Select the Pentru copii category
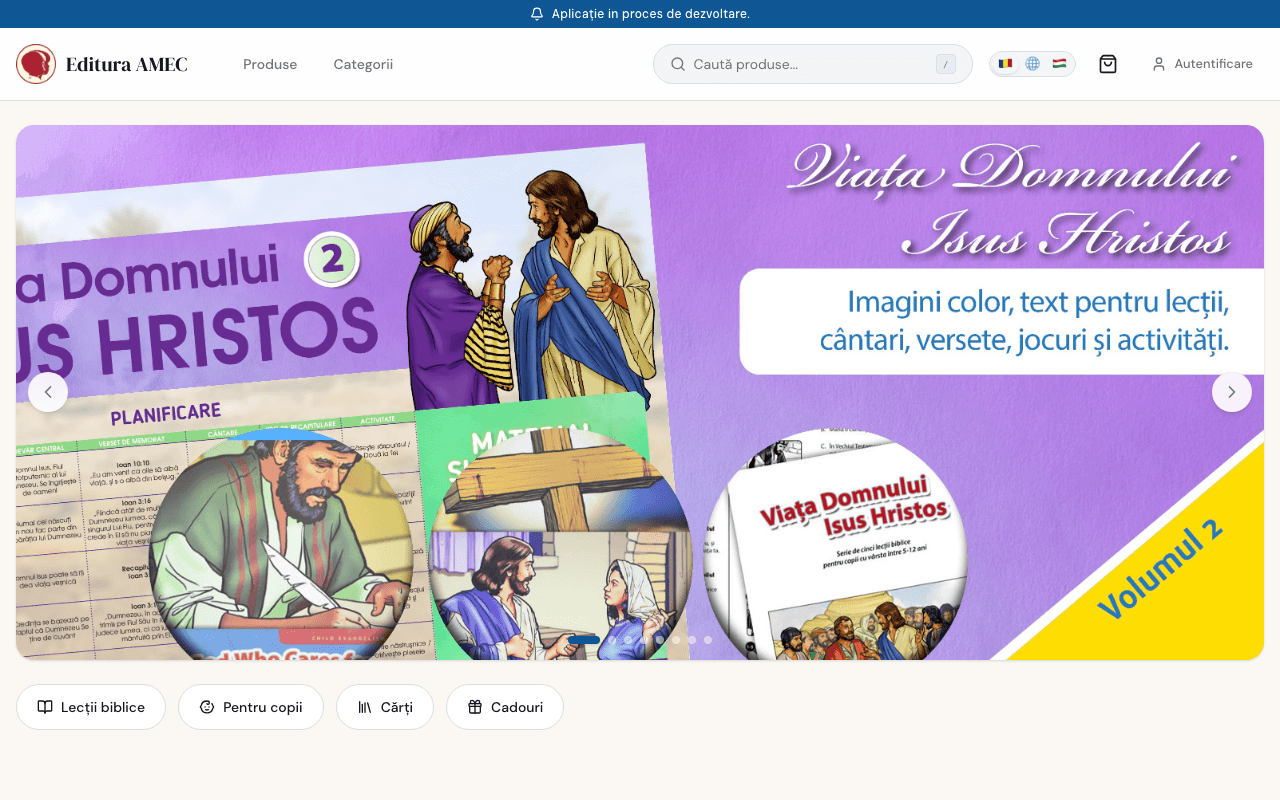 click(250, 707)
